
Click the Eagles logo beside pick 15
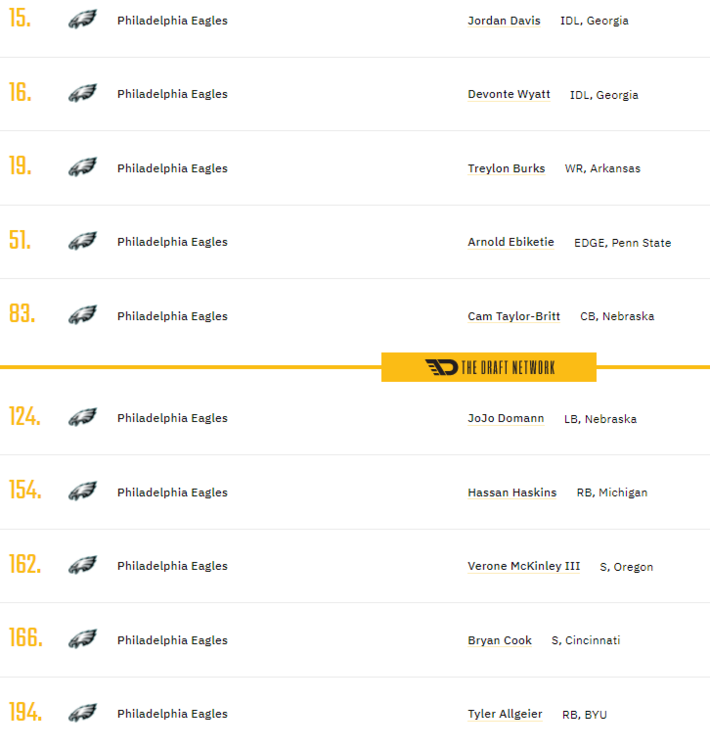[x=82, y=20]
